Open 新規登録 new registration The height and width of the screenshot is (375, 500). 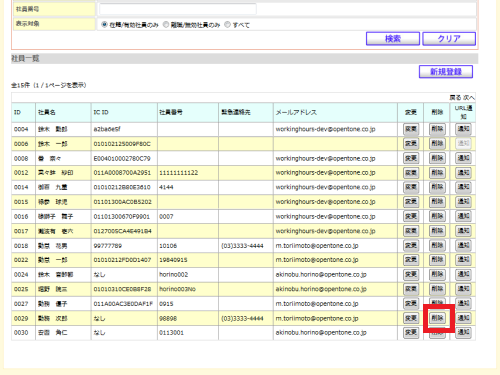446,72
